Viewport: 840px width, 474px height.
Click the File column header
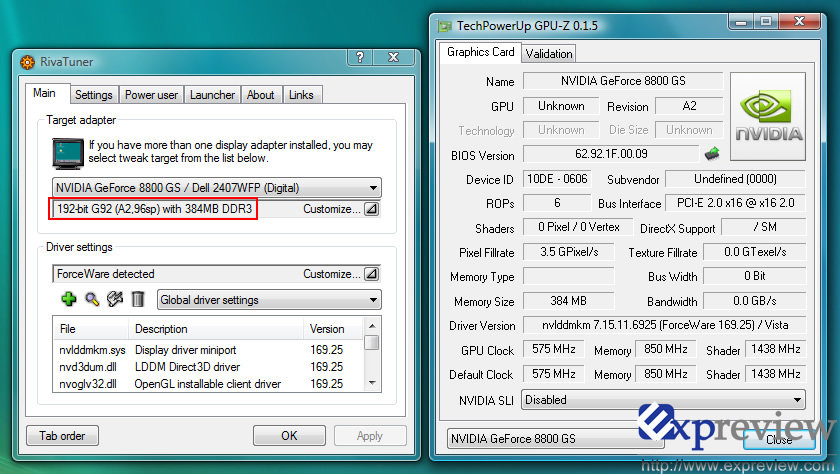tap(91, 329)
